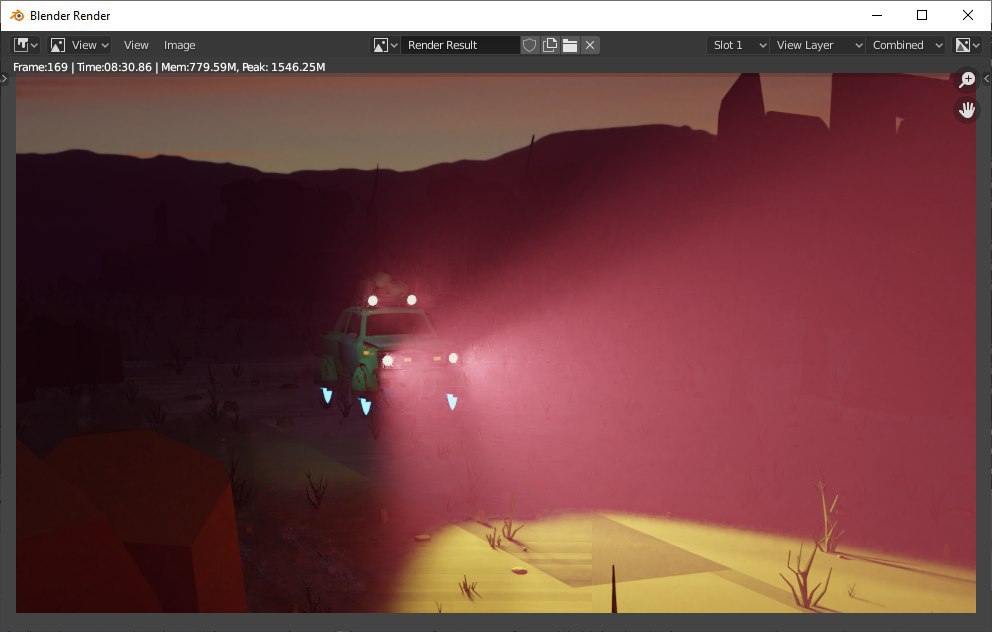Click the Render Result name field

(460, 45)
